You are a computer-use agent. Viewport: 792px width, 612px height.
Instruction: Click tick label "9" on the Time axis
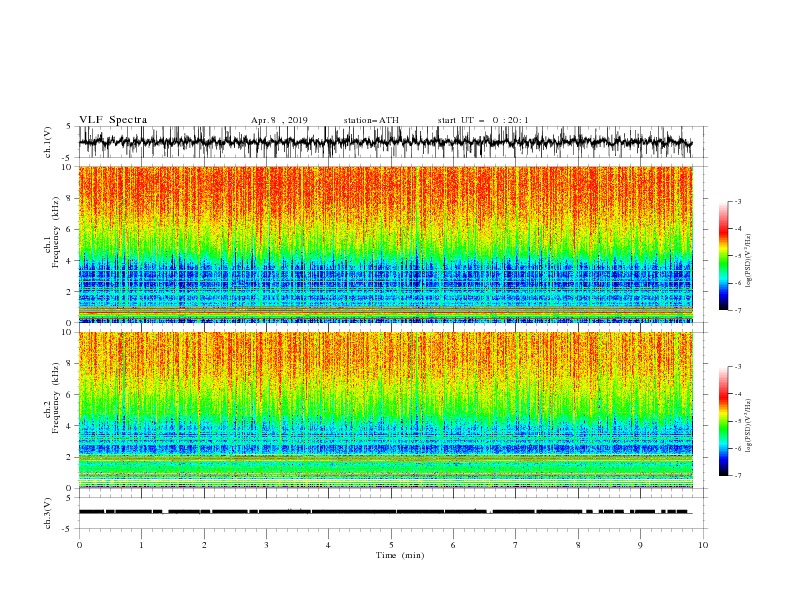tap(640, 545)
